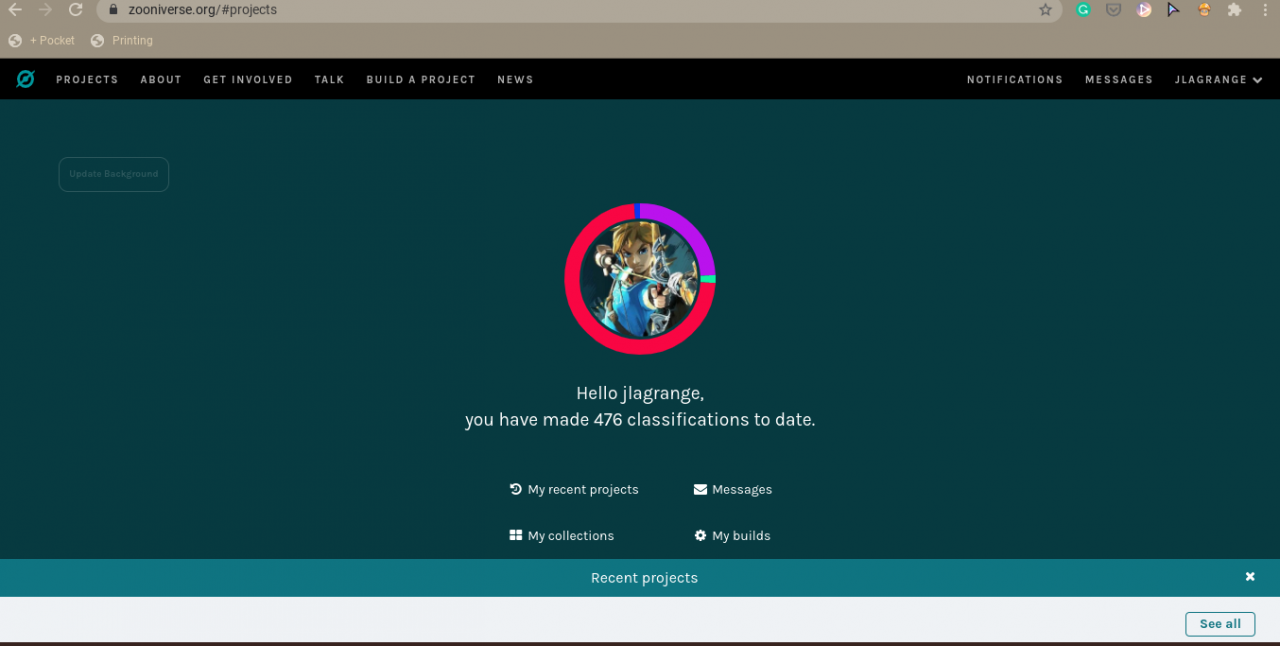
Task: Open the About menu item
Action: (161, 79)
